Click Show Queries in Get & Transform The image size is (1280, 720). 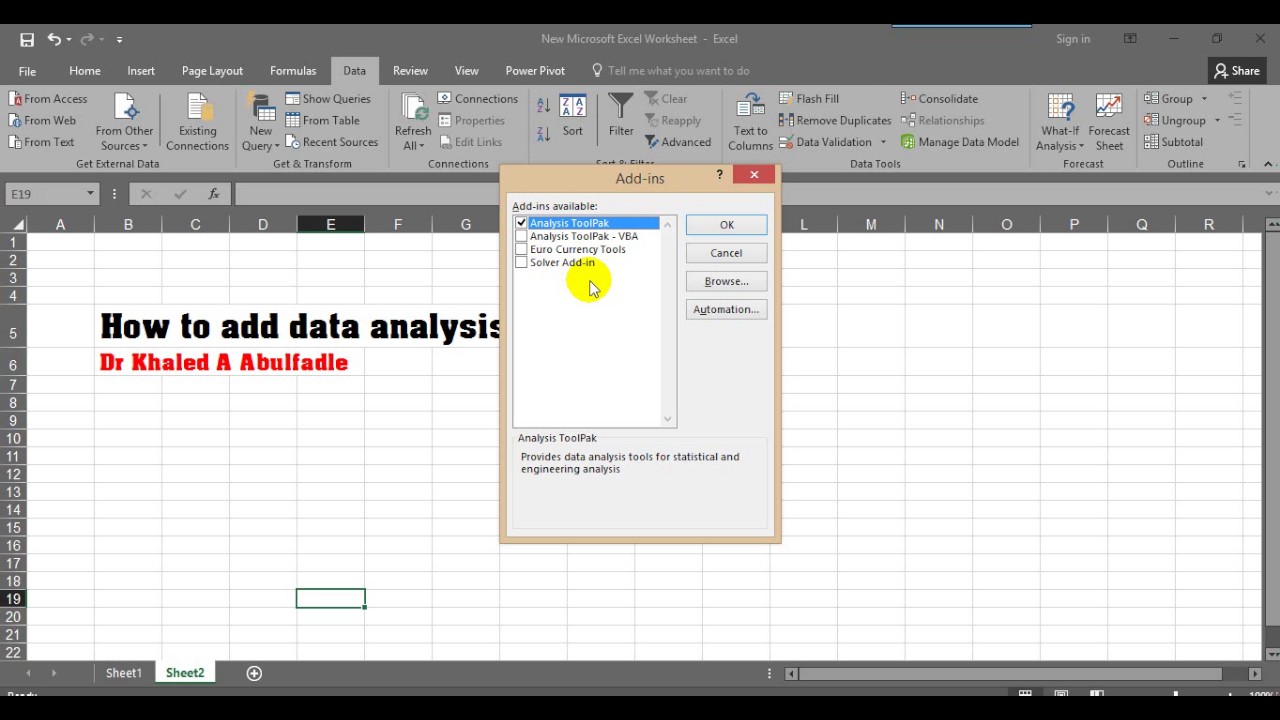328,99
